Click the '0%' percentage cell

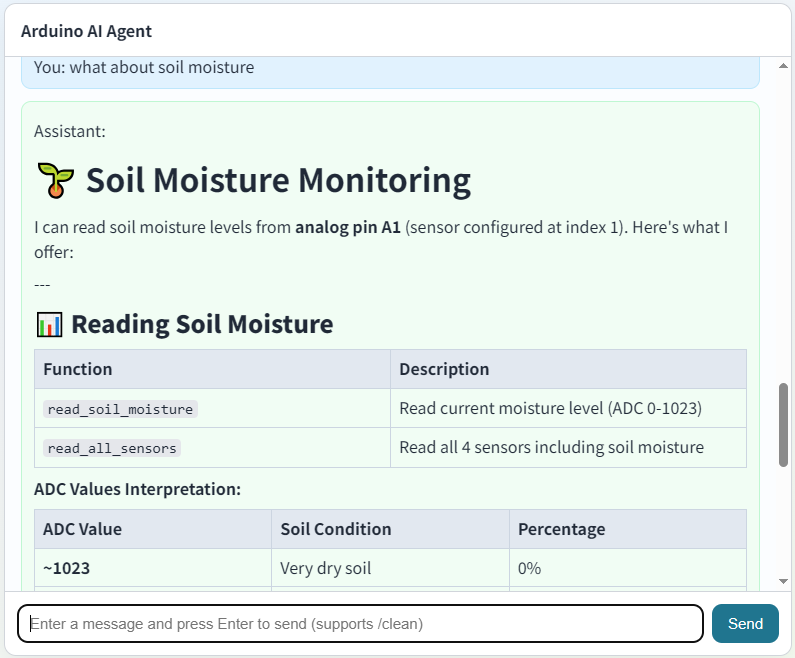pos(628,568)
